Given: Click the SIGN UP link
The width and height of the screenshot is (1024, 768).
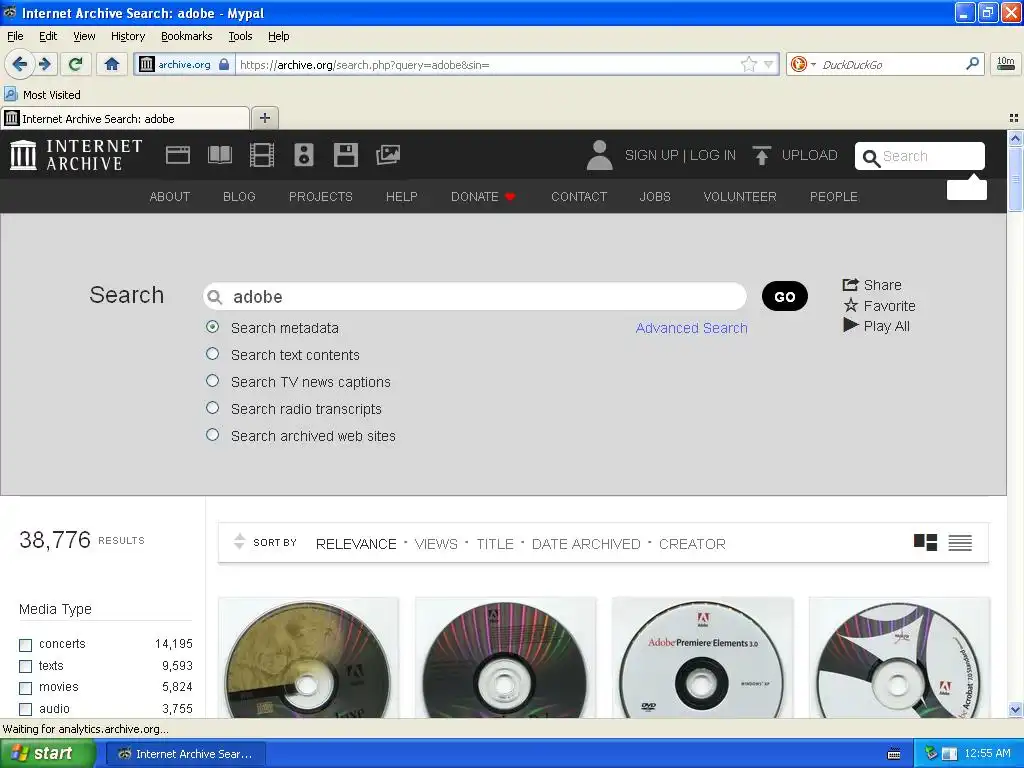Looking at the screenshot, I should (x=651, y=155).
